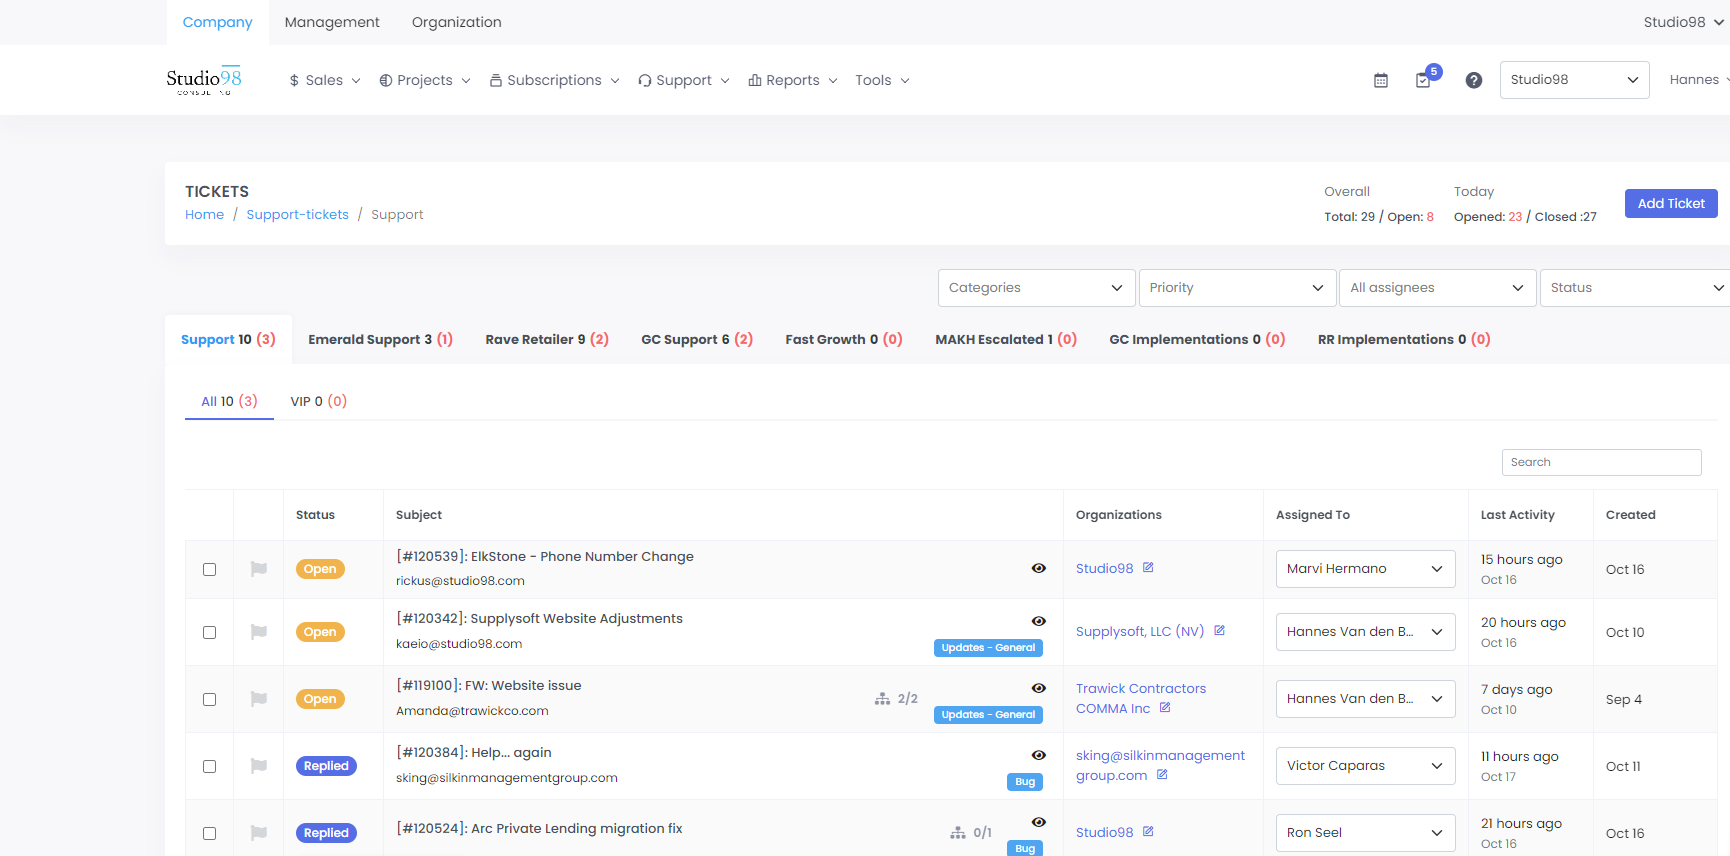Open the calendar icon in header
The height and width of the screenshot is (856, 1730).
pos(1381,80)
